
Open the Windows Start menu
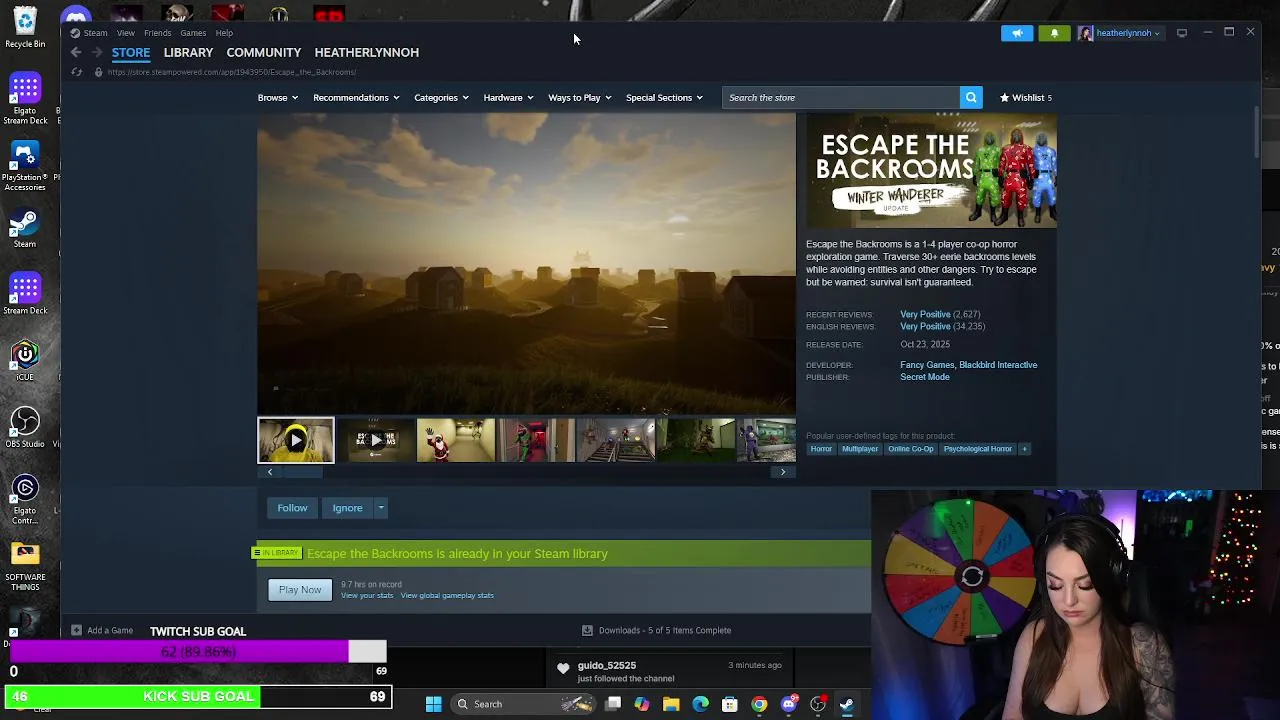[x=434, y=704]
